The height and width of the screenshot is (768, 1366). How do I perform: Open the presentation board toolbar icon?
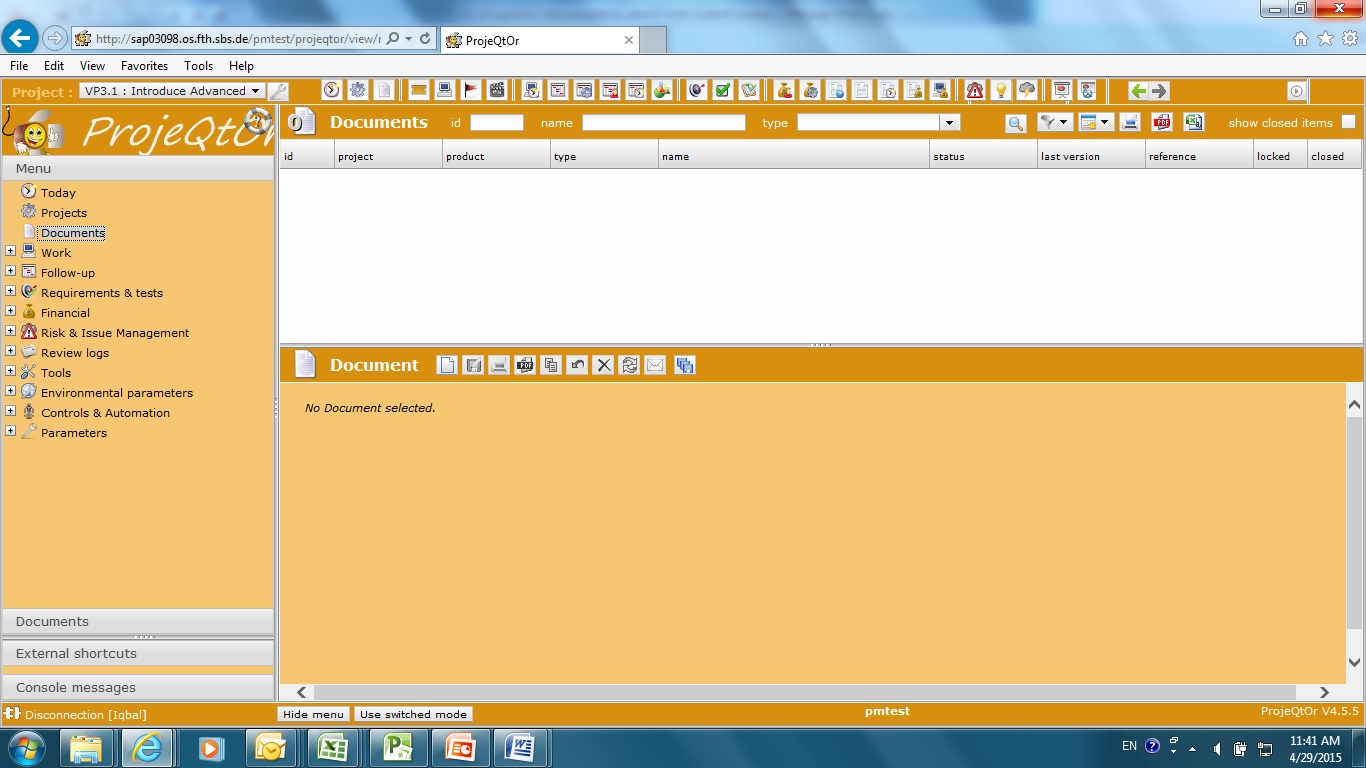(x=1062, y=91)
